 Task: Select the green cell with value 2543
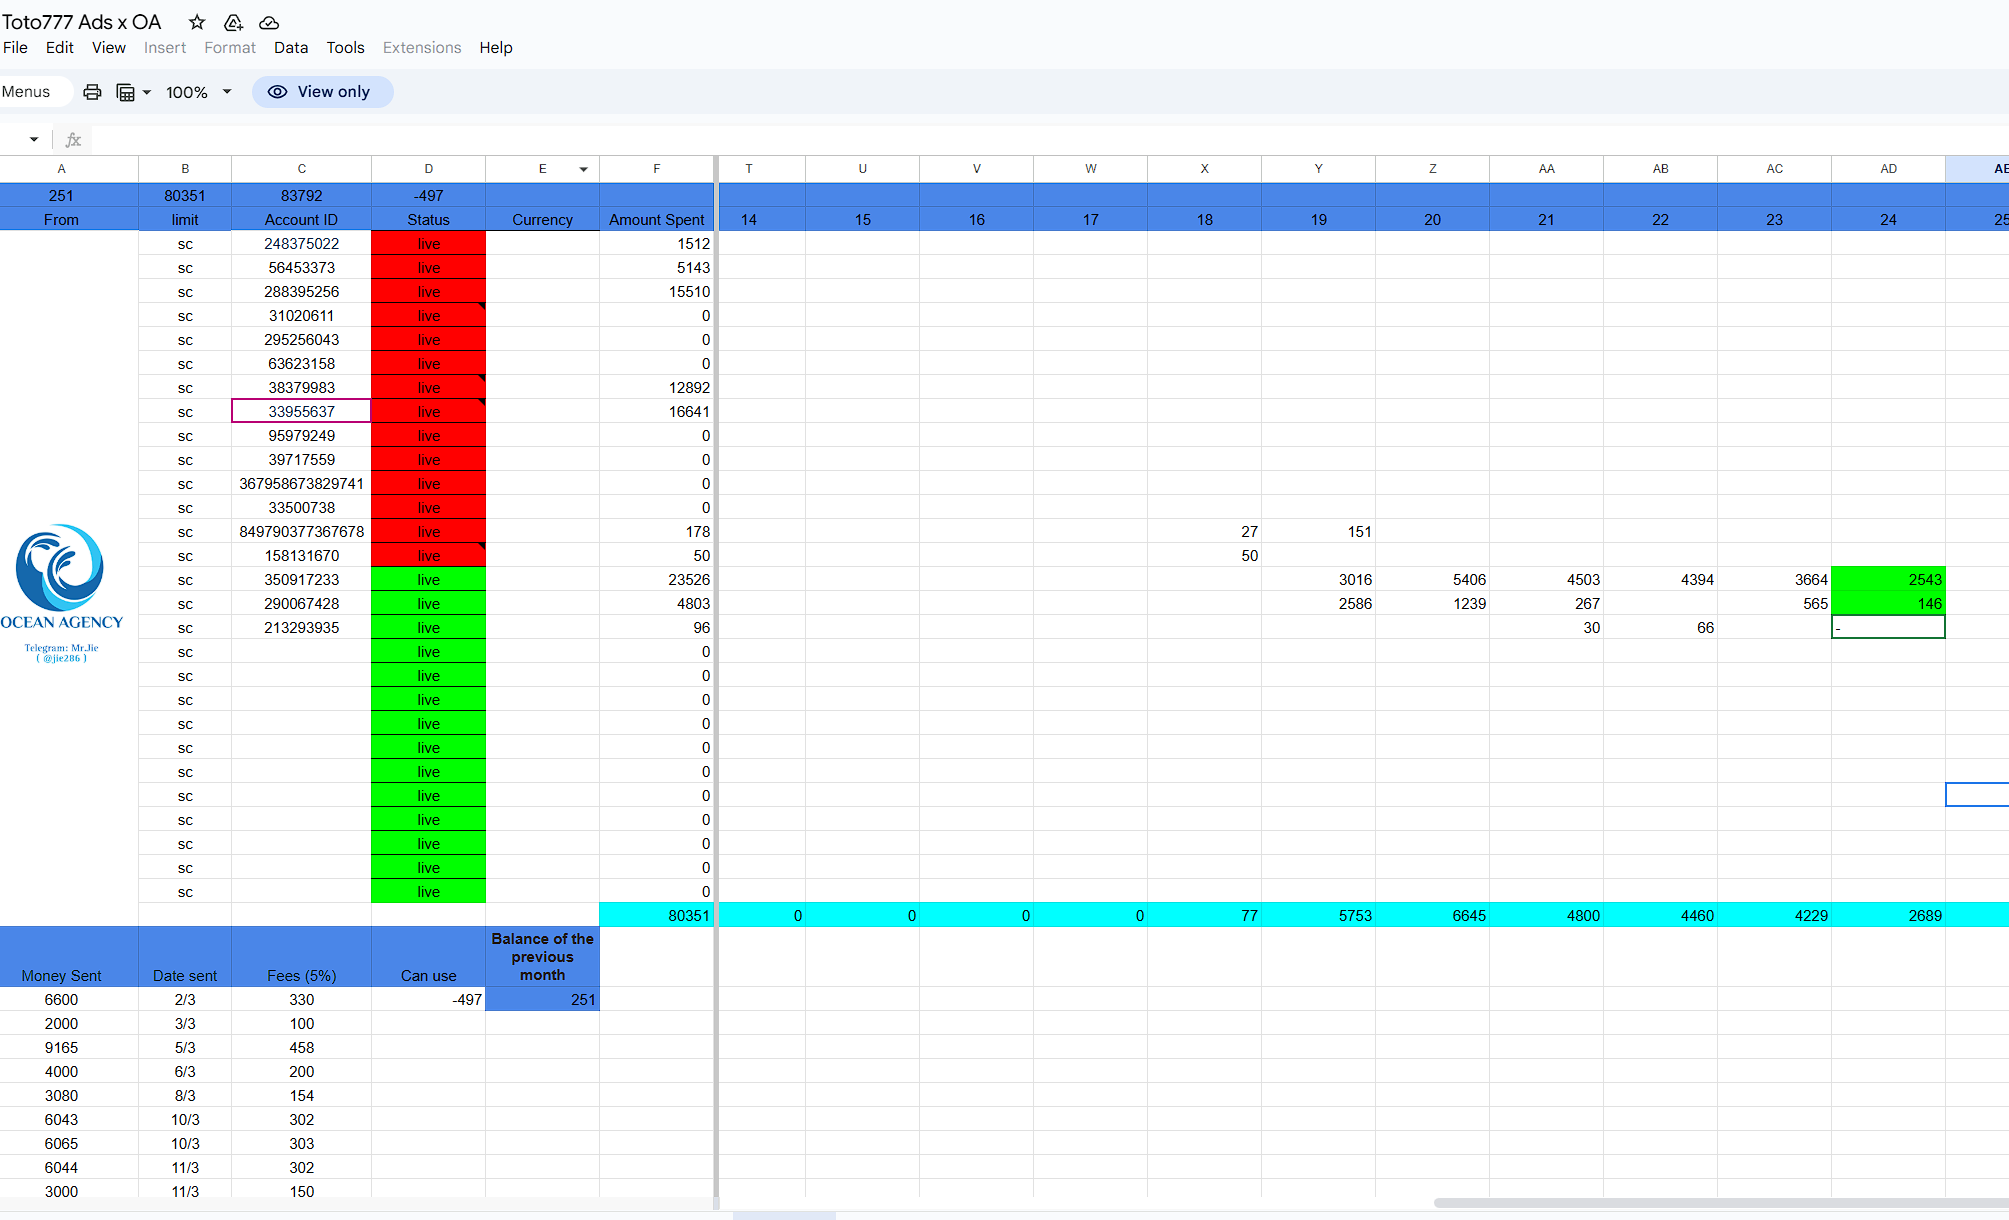point(1887,580)
